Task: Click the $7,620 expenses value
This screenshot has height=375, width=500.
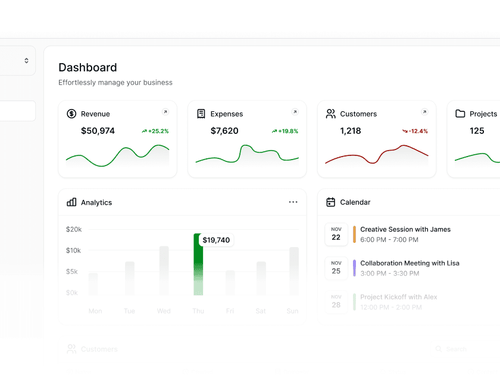Action: (224, 131)
